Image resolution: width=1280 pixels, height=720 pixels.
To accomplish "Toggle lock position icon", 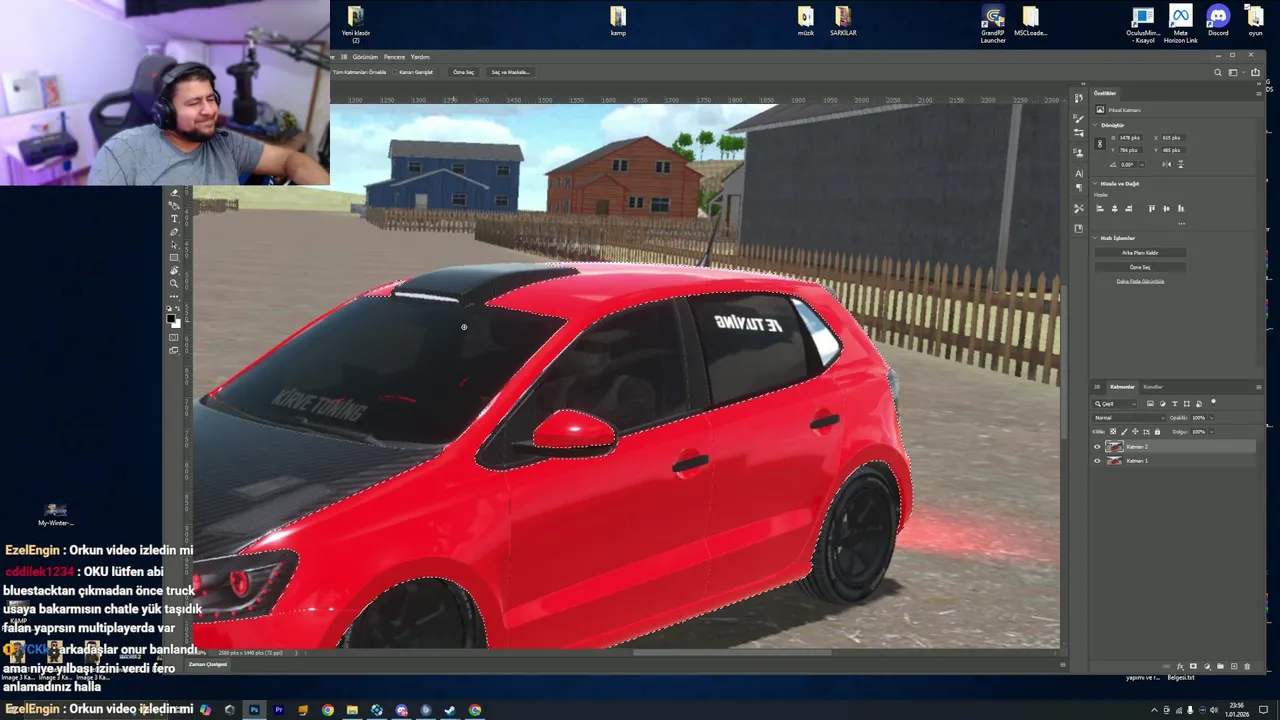I will click(1135, 431).
